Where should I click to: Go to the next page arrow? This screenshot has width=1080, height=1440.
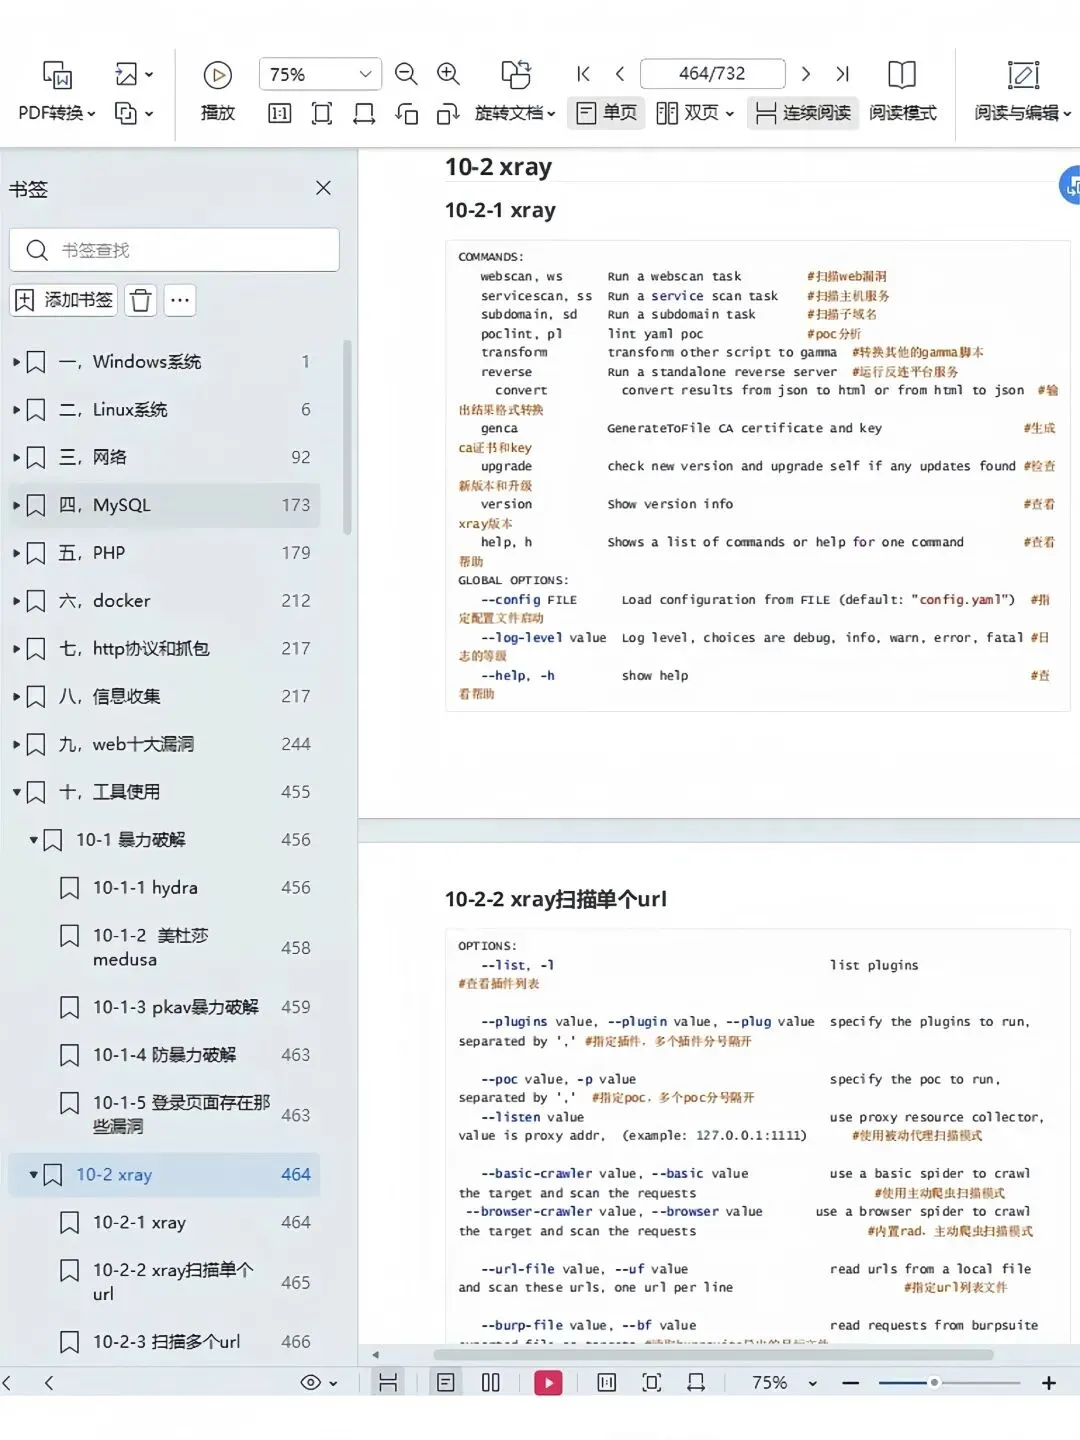tap(806, 74)
